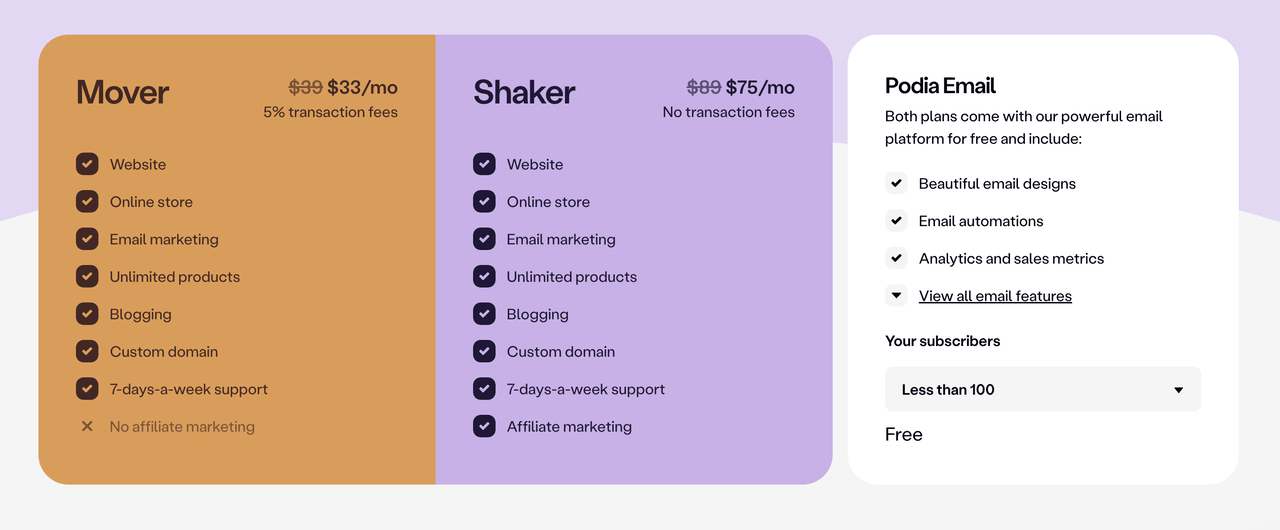Expand arrow beside View all email features

click(896, 296)
